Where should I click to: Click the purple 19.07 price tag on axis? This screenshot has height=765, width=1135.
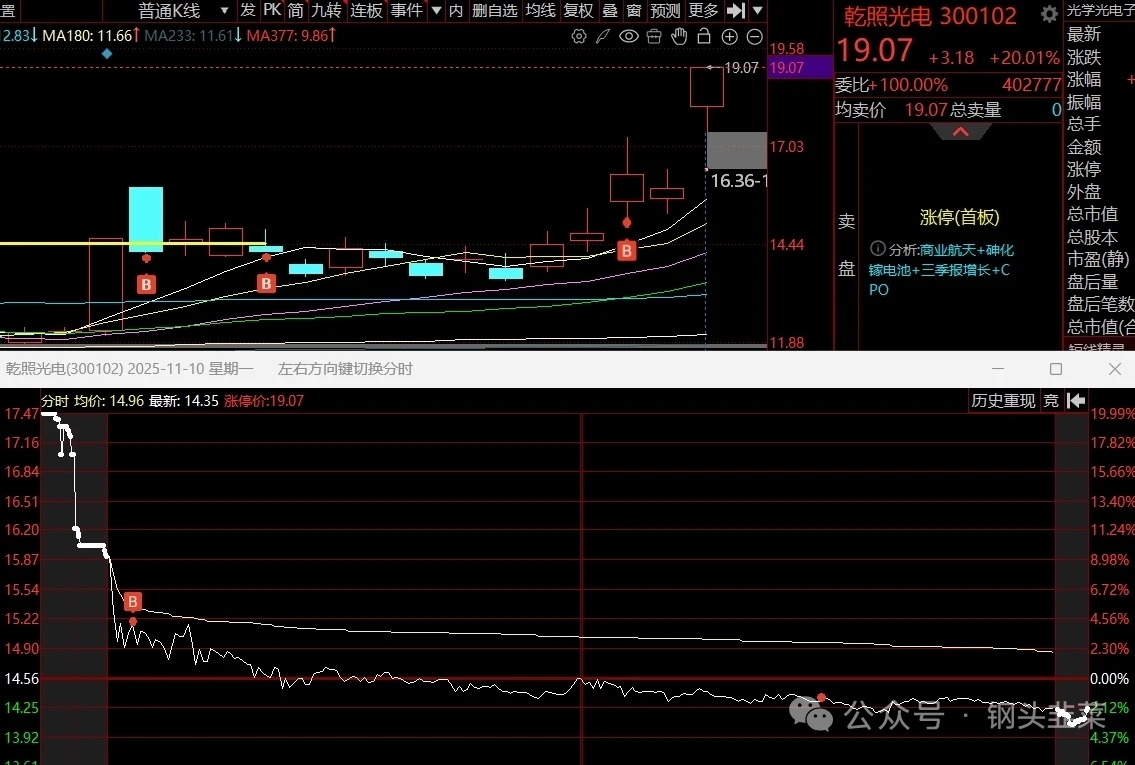(800, 68)
